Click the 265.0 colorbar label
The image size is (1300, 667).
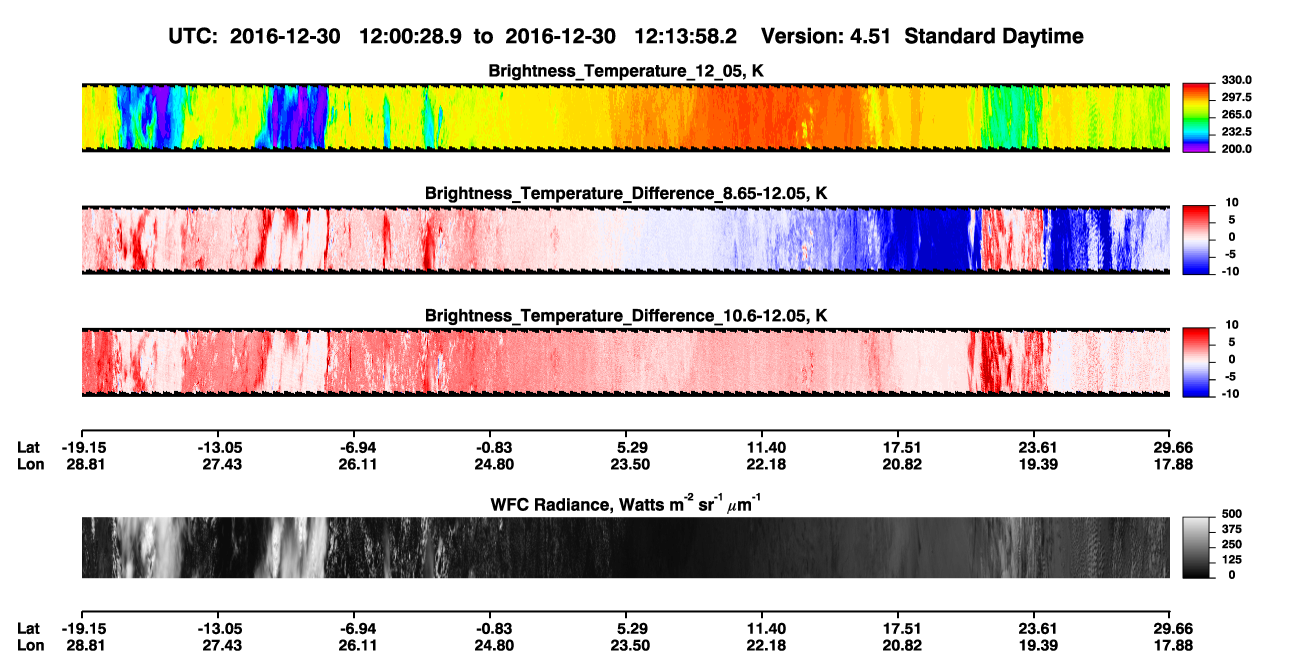pyautogui.click(x=1236, y=114)
